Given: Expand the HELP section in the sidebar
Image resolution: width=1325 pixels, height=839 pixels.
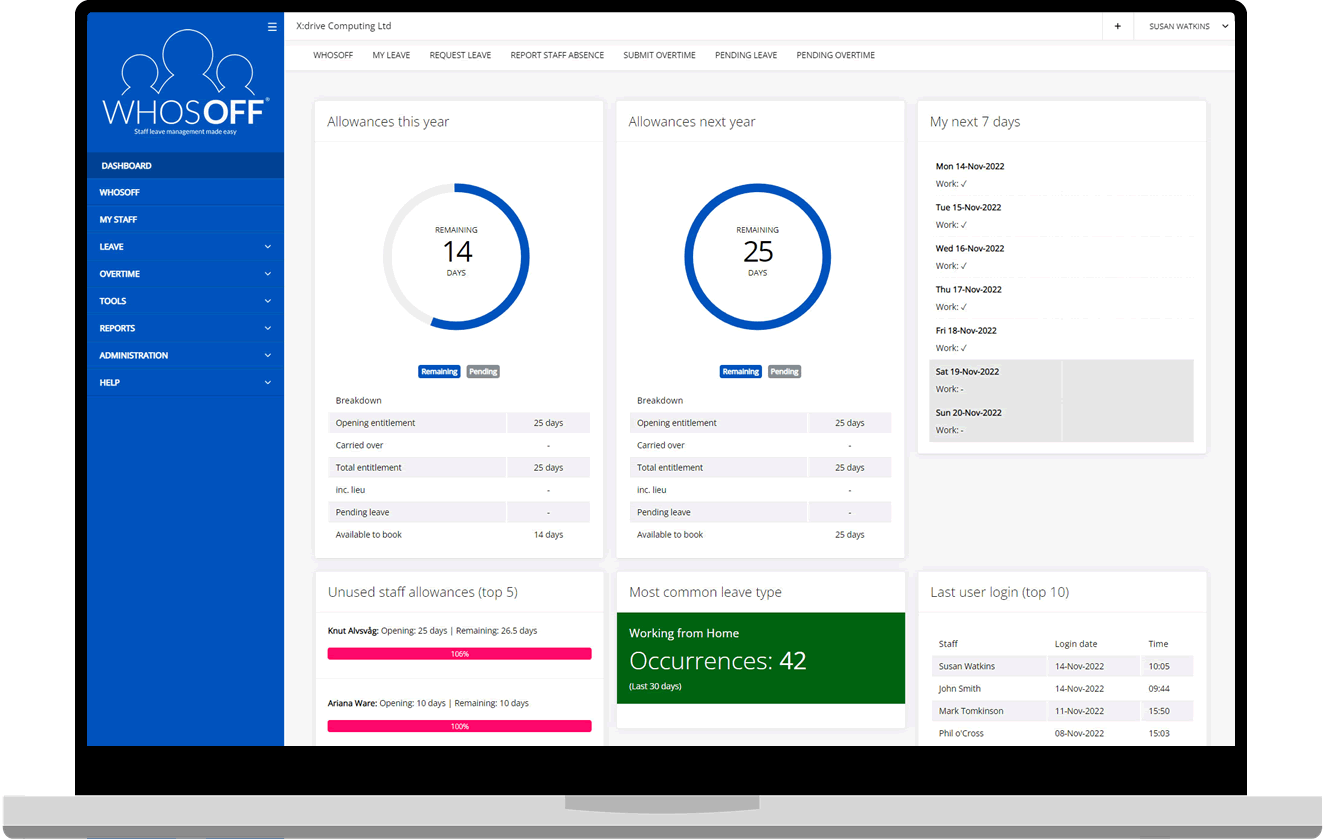Looking at the screenshot, I should tap(185, 382).
